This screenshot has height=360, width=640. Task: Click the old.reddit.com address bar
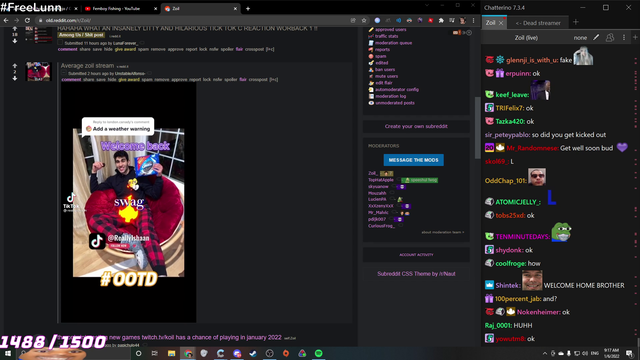click(x=196, y=20)
